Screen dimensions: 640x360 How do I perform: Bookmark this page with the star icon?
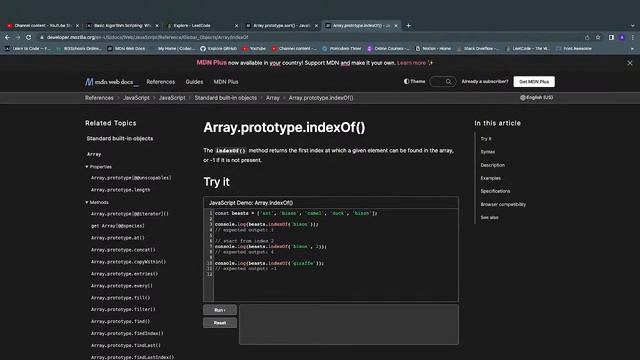[x=598, y=37]
